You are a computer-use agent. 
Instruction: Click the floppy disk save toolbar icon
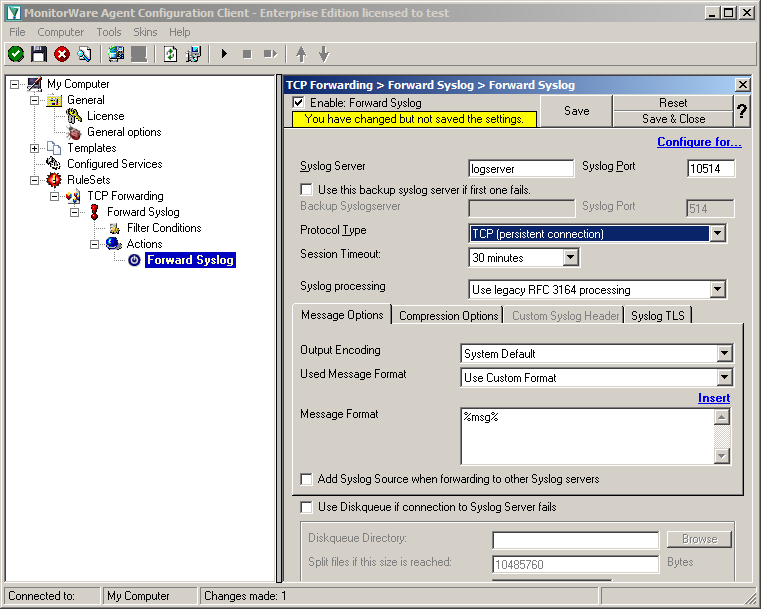pyautogui.click(x=39, y=54)
